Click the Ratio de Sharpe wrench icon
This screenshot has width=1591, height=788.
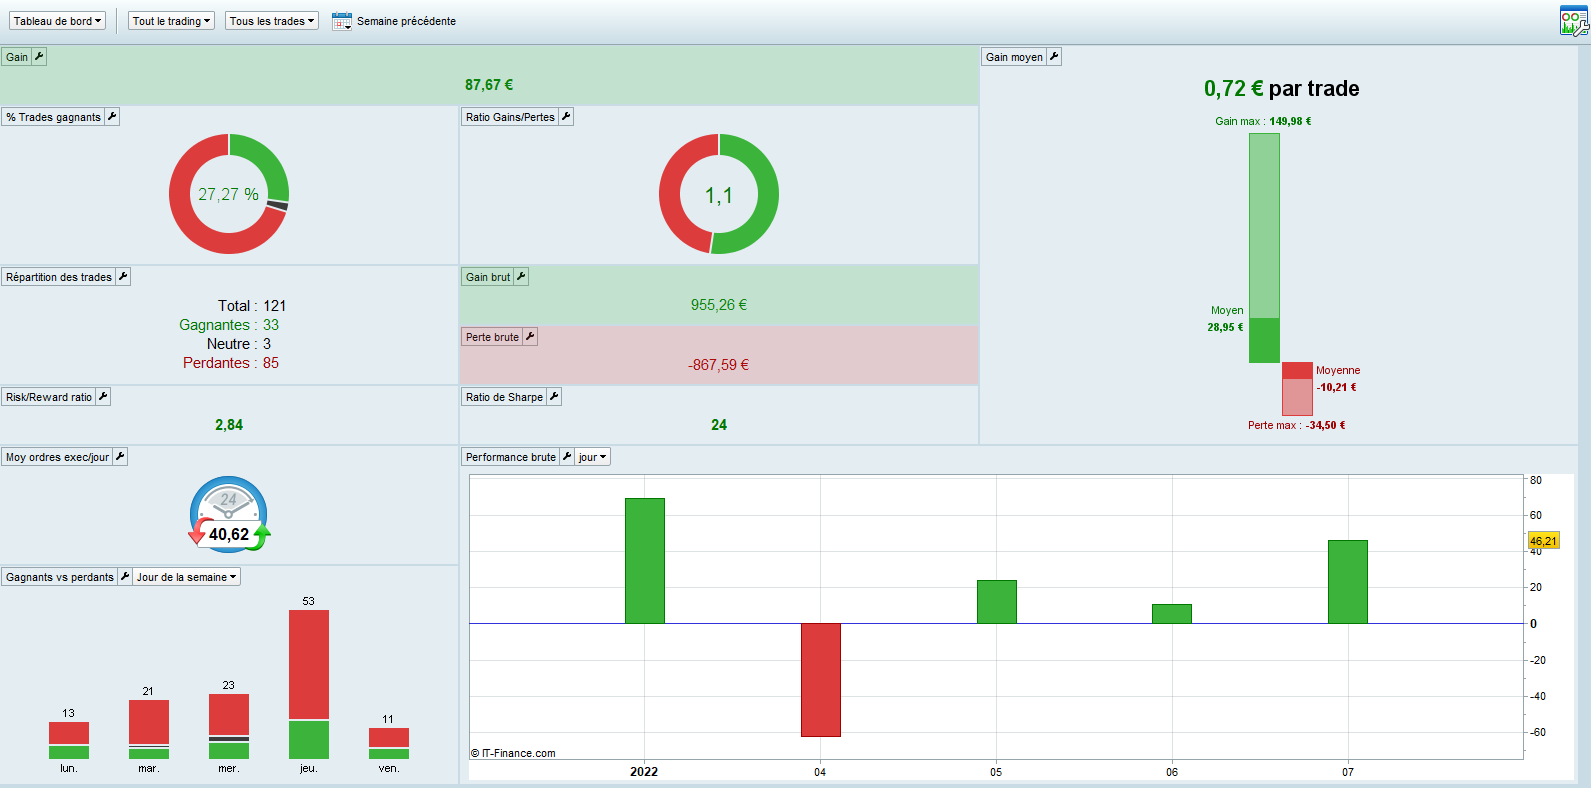coord(554,397)
